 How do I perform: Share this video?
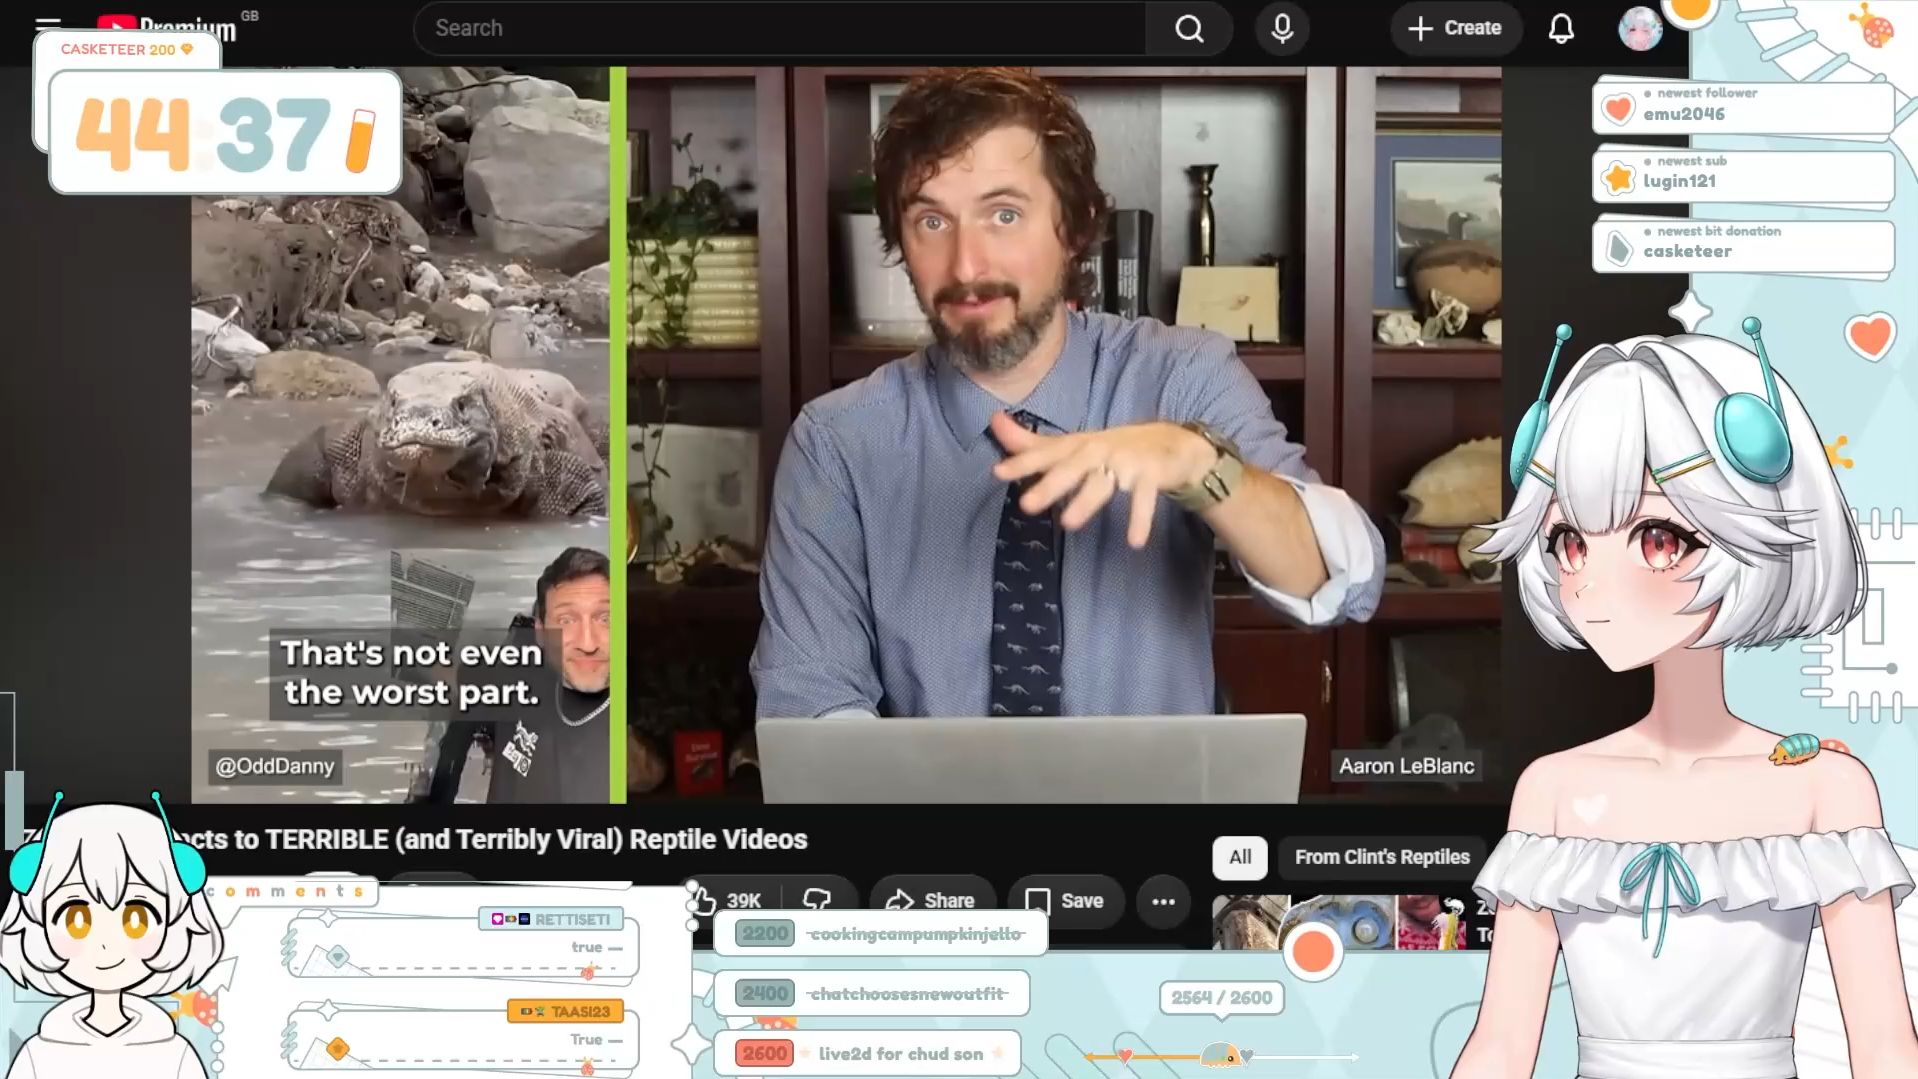931,900
